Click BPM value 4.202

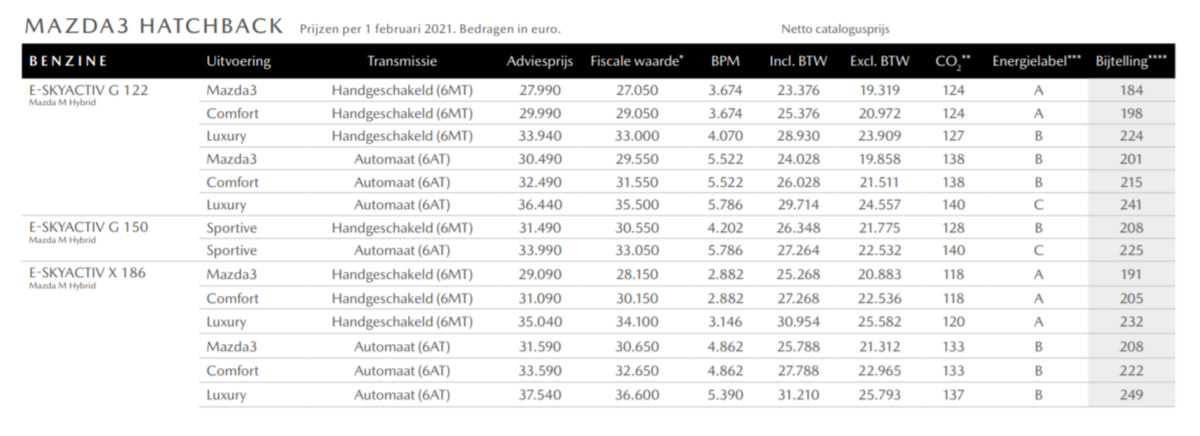click(724, 228)
